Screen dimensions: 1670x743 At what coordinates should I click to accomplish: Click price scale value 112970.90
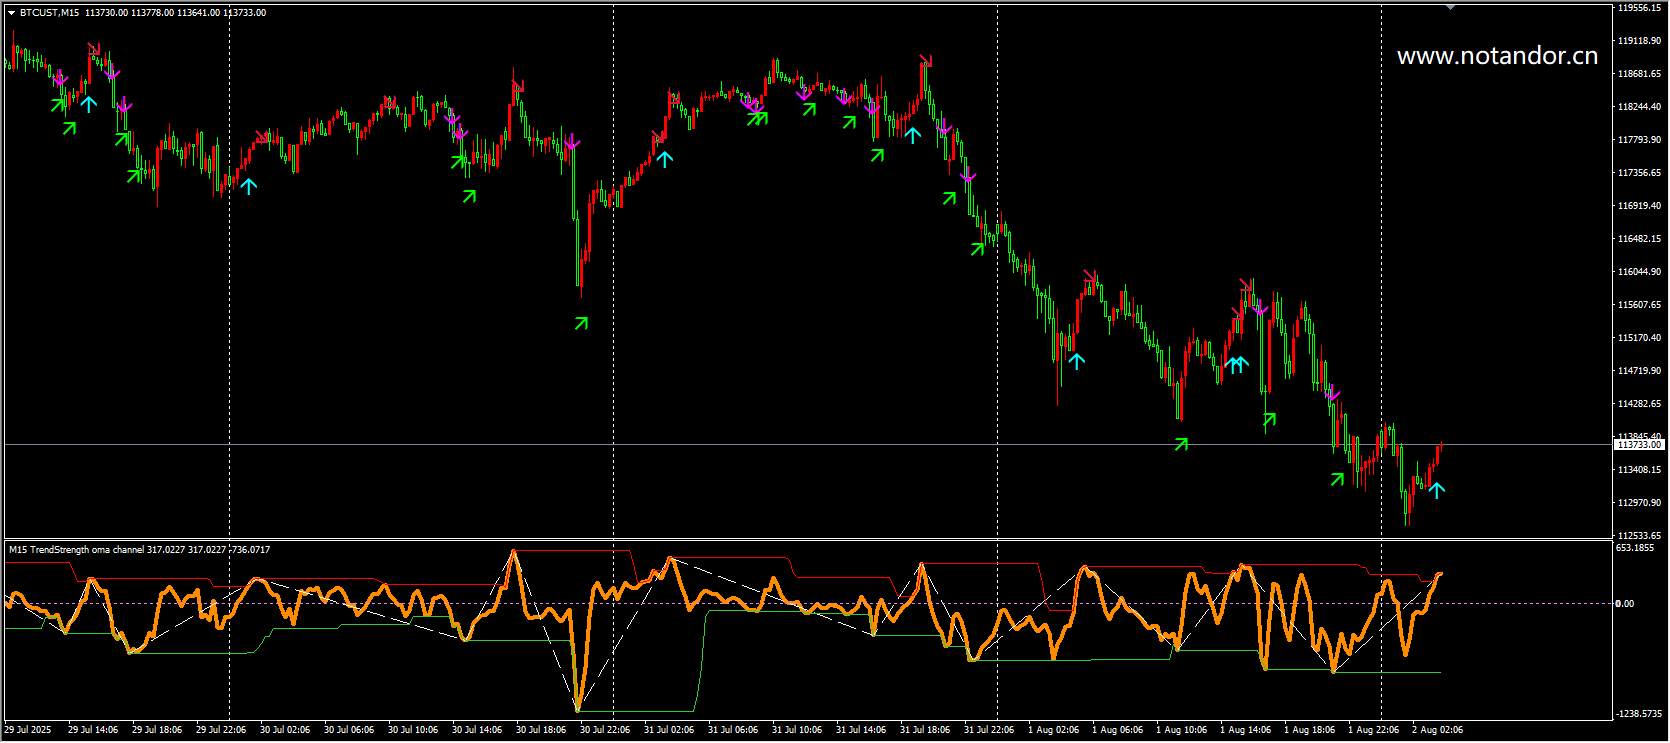coord(1640,503)
